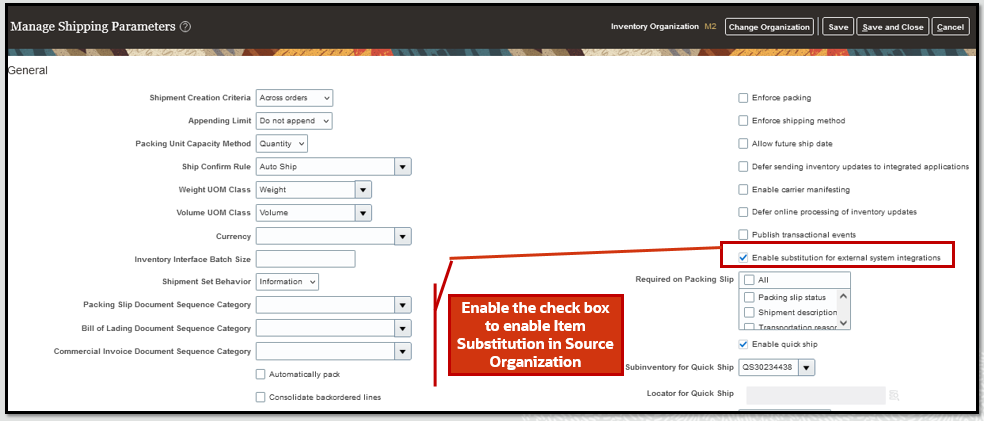Check All in Required on Packing Slip

point(749,280)
